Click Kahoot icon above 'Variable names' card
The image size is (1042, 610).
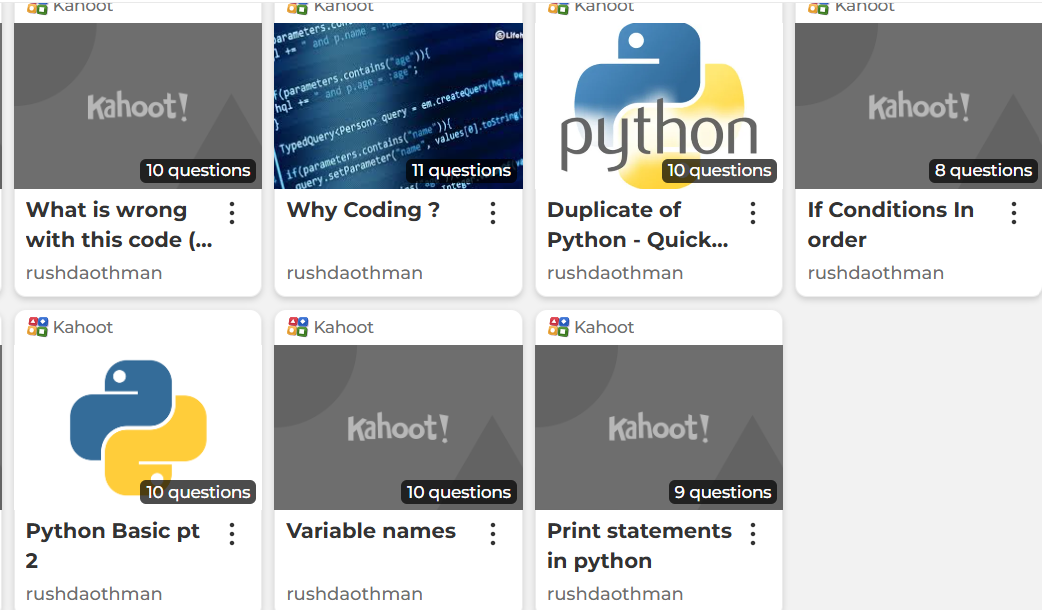(x=298, y=327)
